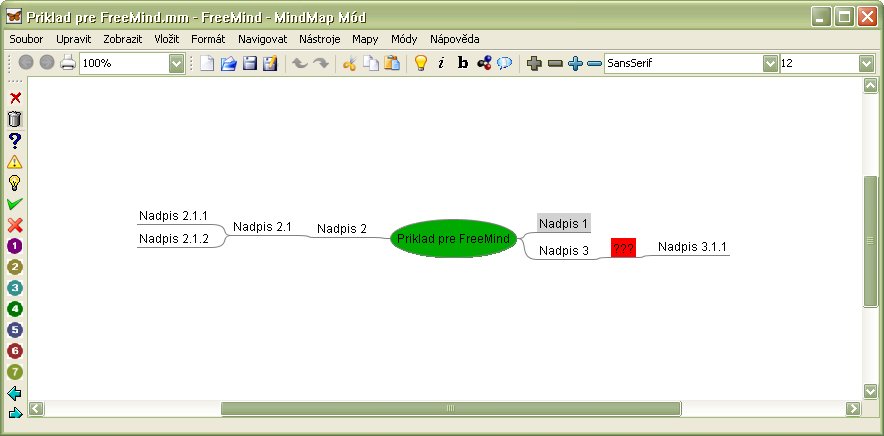Open the font size 12 dropdown

[867, 64]
